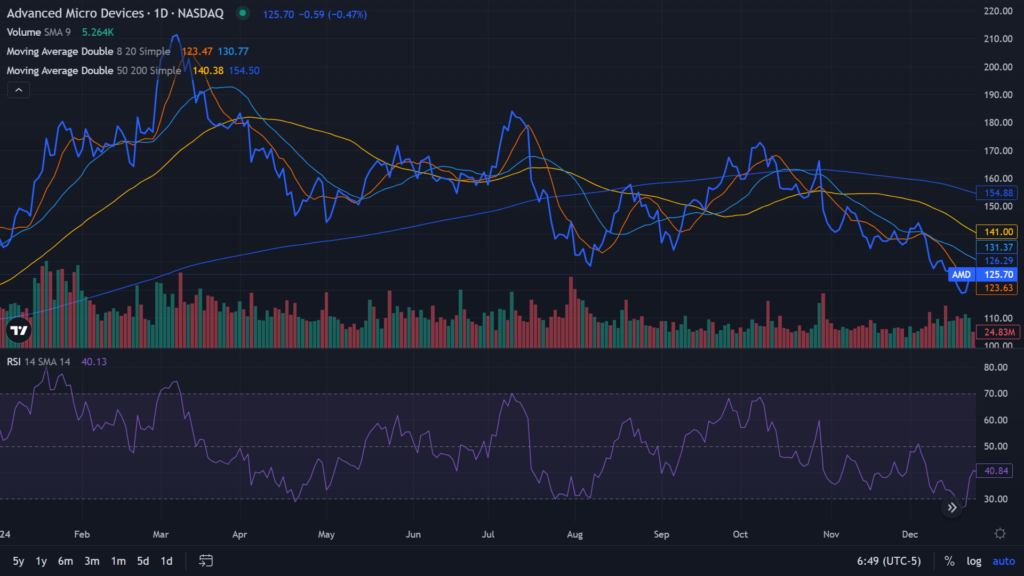Click the TradingView logo on chart
Viewport: 1024px width, 576px height.
coord(18,330)
